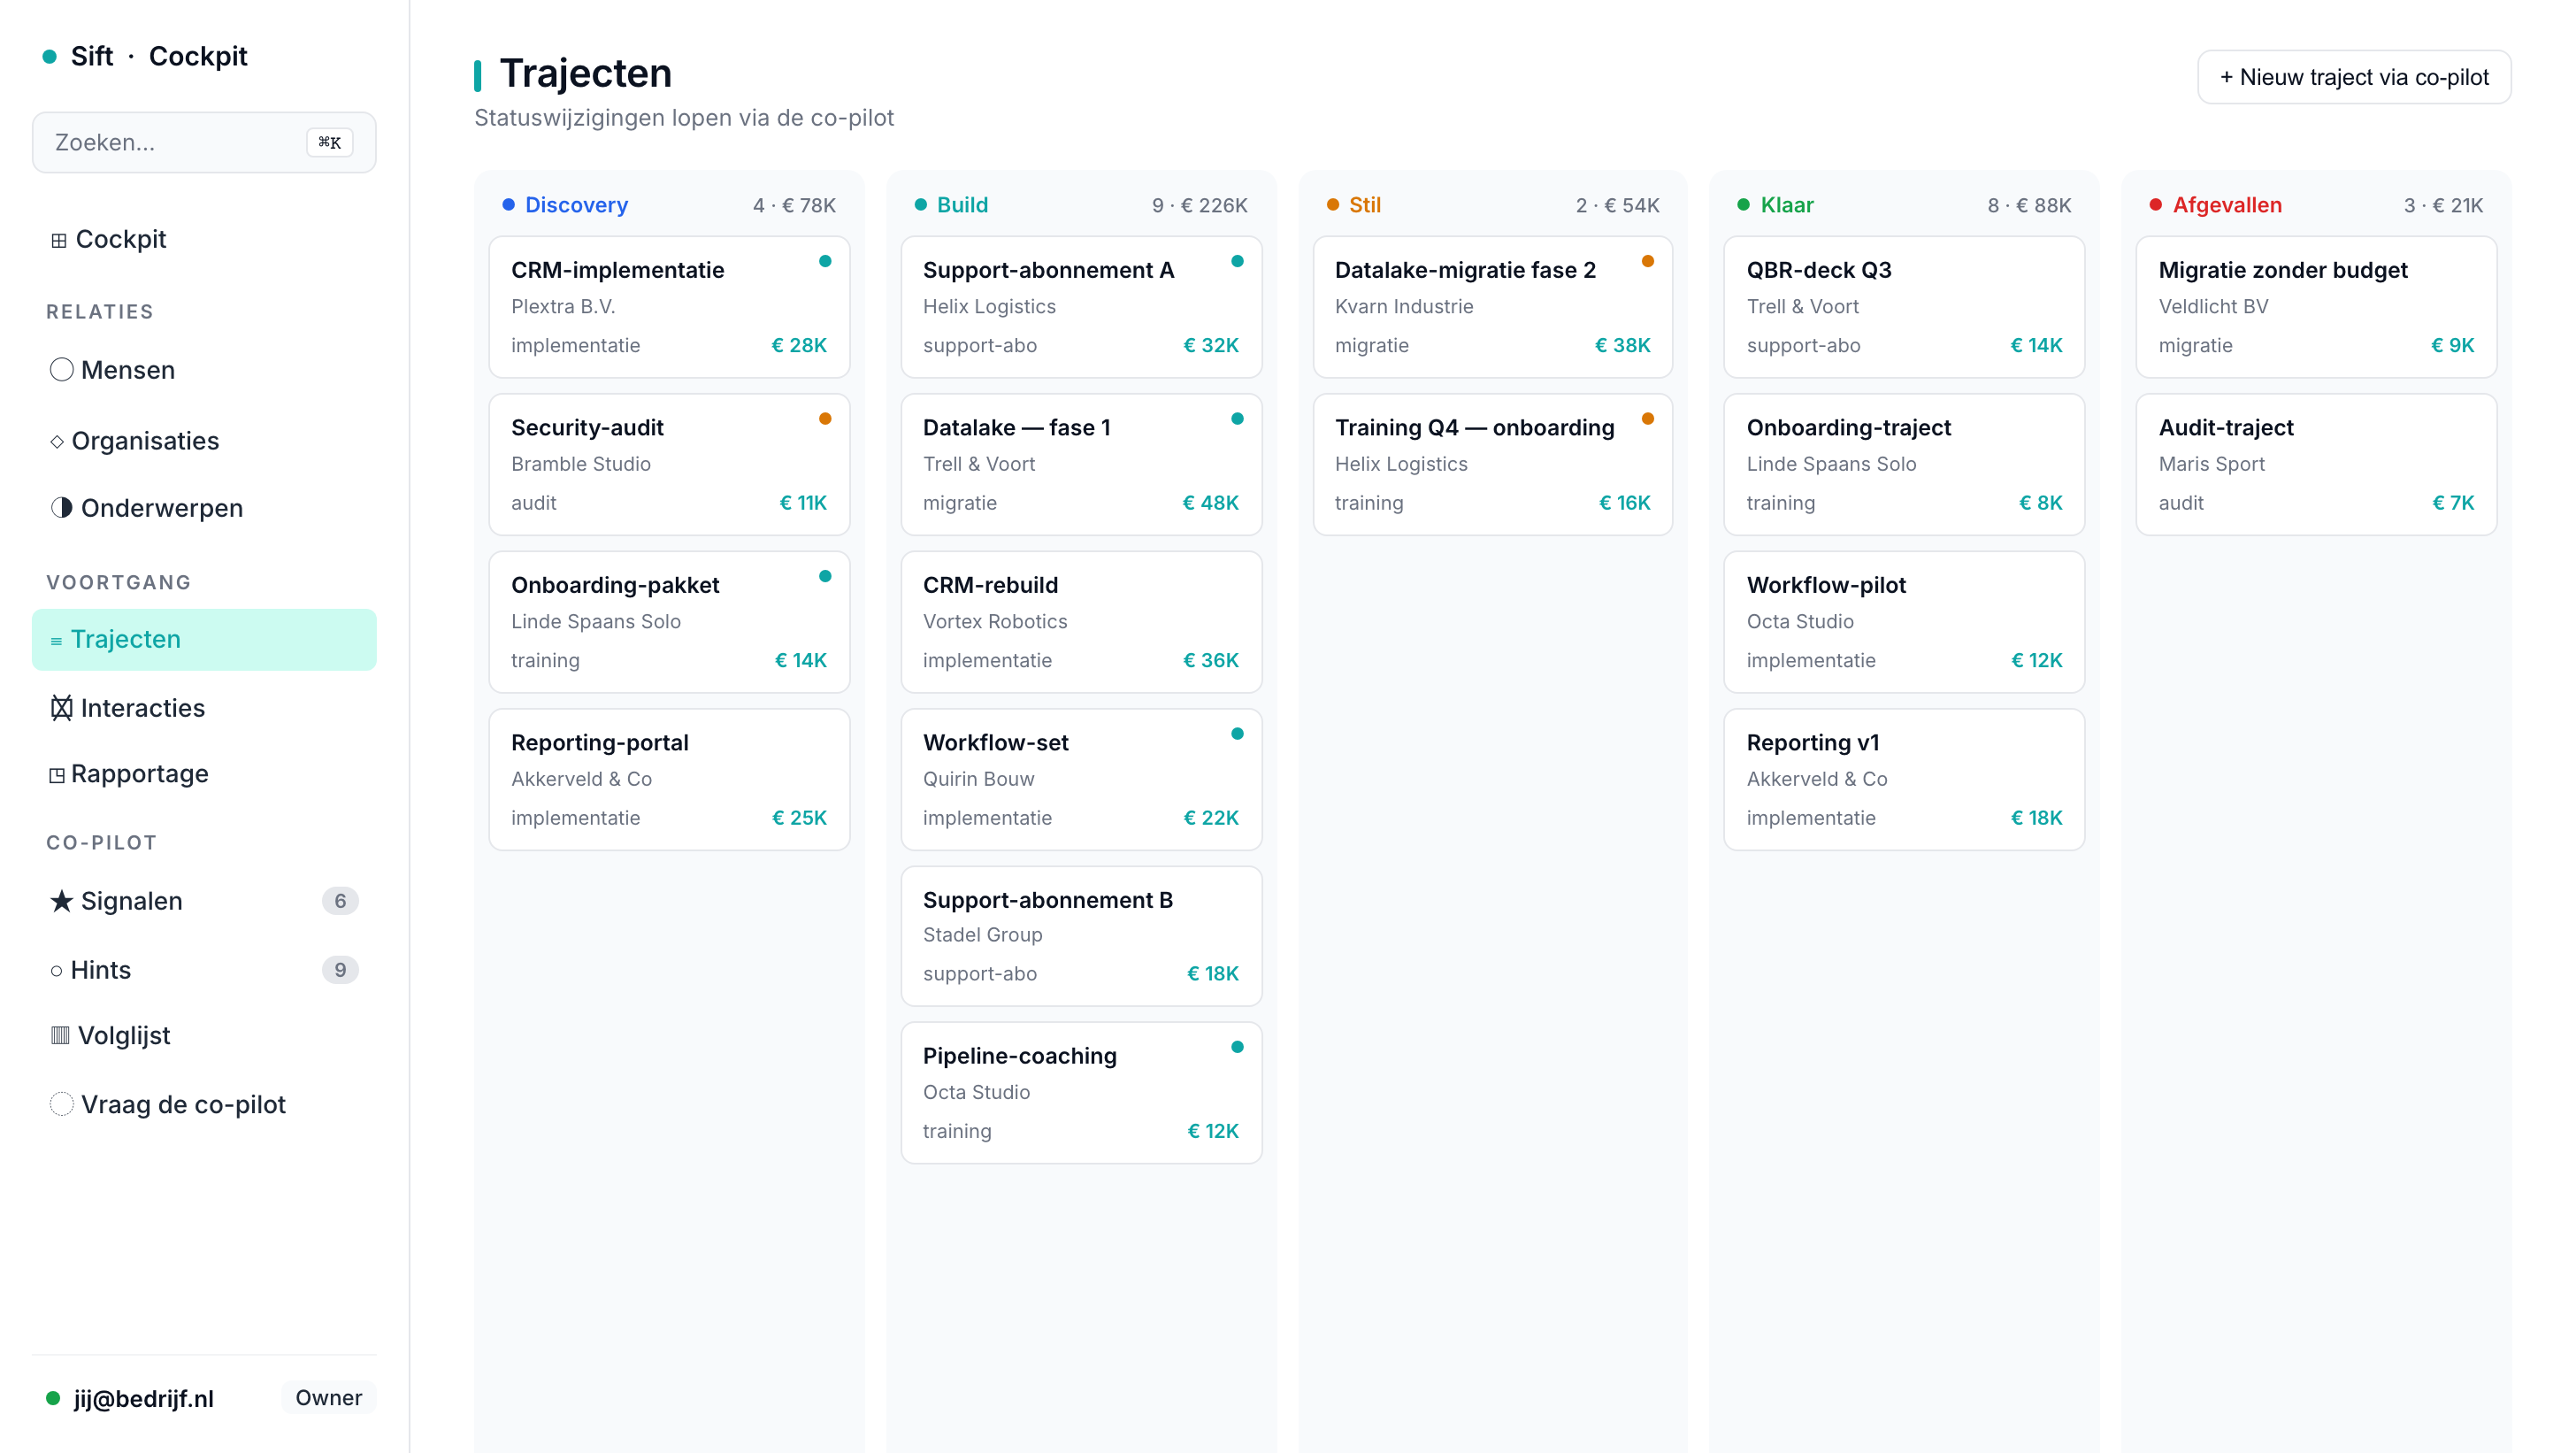Click the Sift · Cockpit title
This screenshot has width=2576, height=1453.
pyautogui.click(x=158, y=57)
